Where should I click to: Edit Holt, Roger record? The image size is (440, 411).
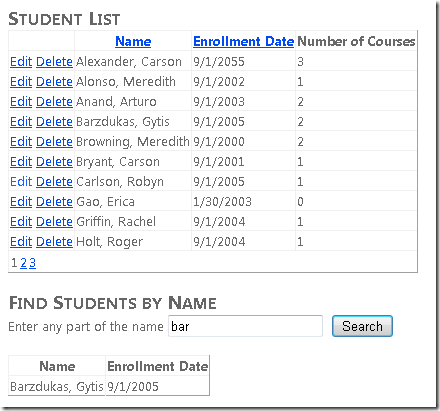(21, 242)
